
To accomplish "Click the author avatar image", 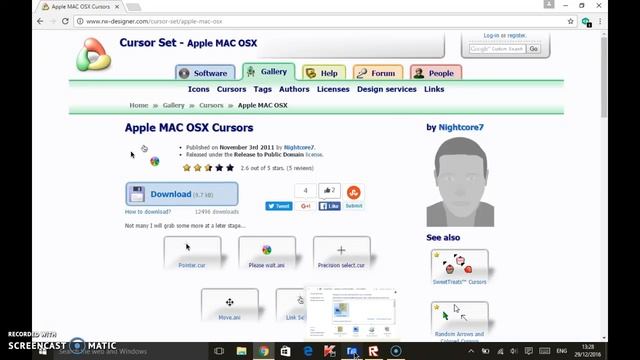I will (x=460, y=182).
